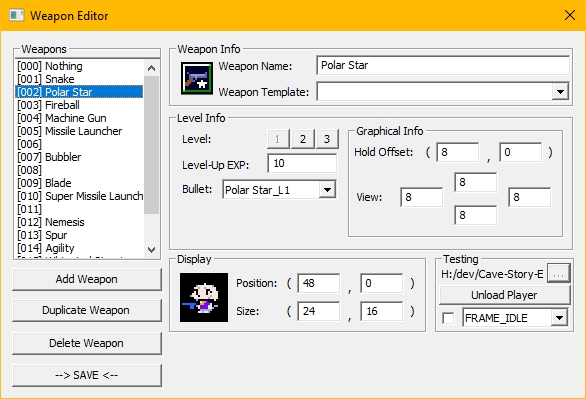Screen dimensions: 586x399
Task: Click the View right field
Action: (530, 197)
